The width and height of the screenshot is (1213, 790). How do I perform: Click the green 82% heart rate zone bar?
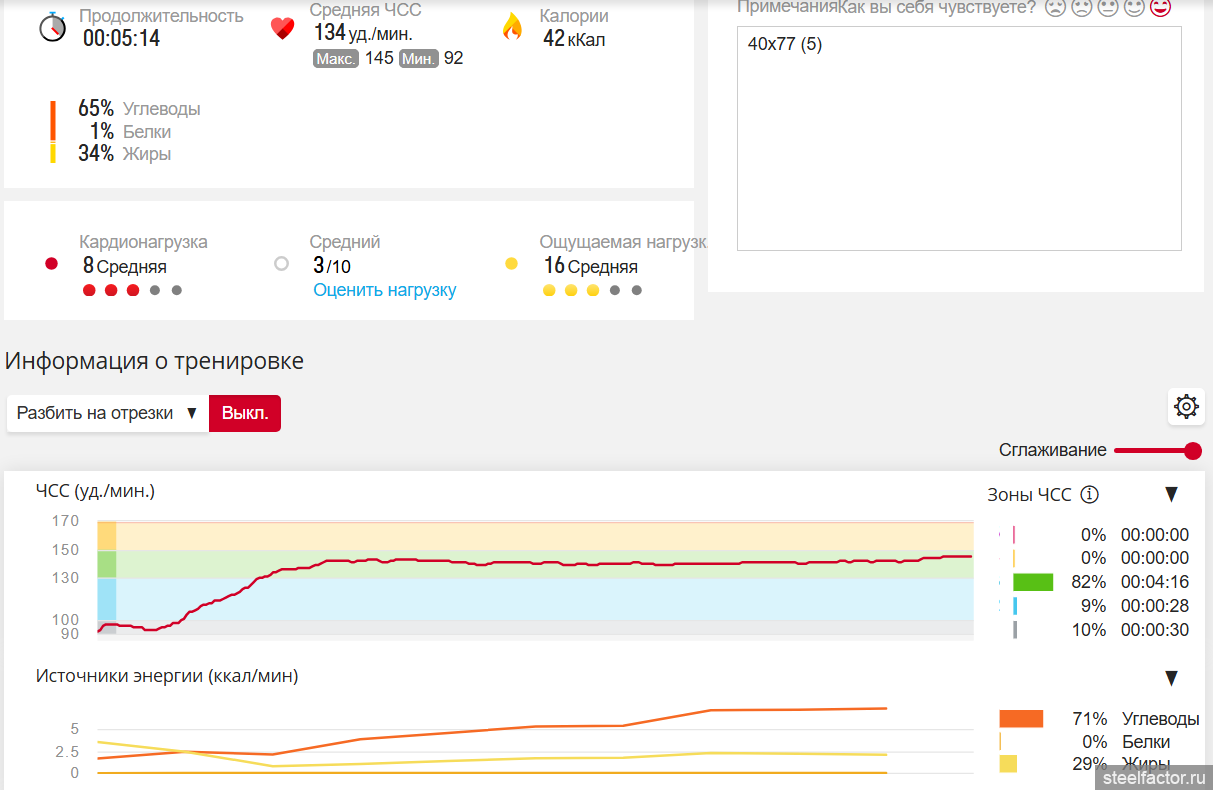[x=1032, y=582]
